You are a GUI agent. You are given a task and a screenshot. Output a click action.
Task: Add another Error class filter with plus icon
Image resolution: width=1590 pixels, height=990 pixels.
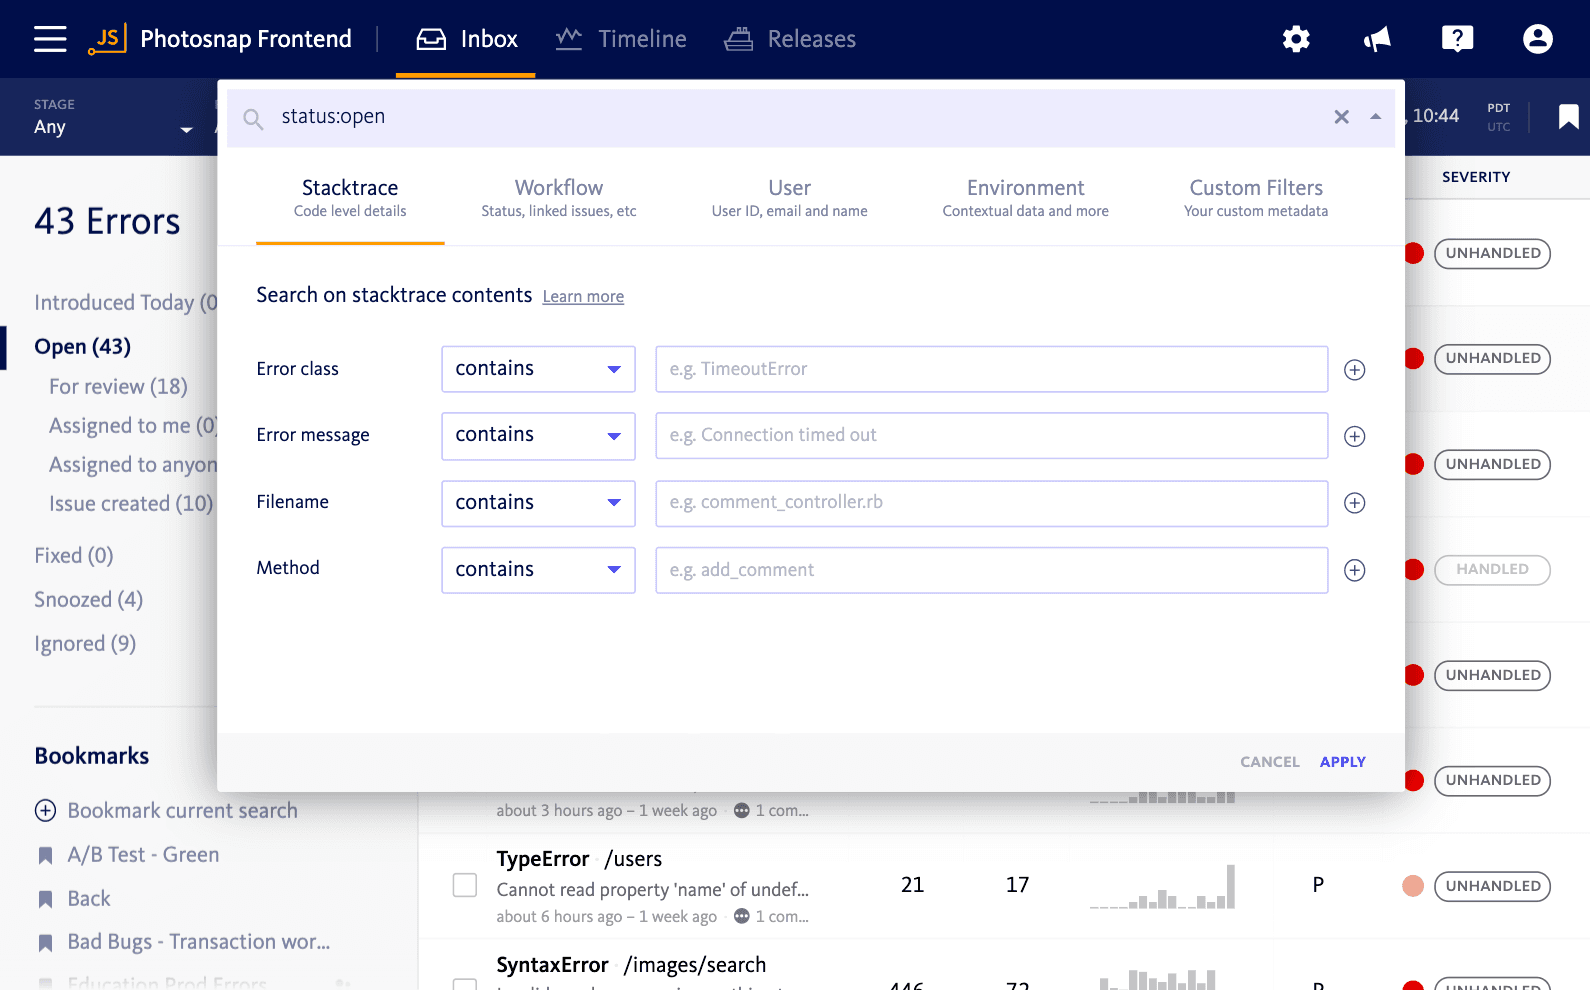click(x=1354, y=370)
